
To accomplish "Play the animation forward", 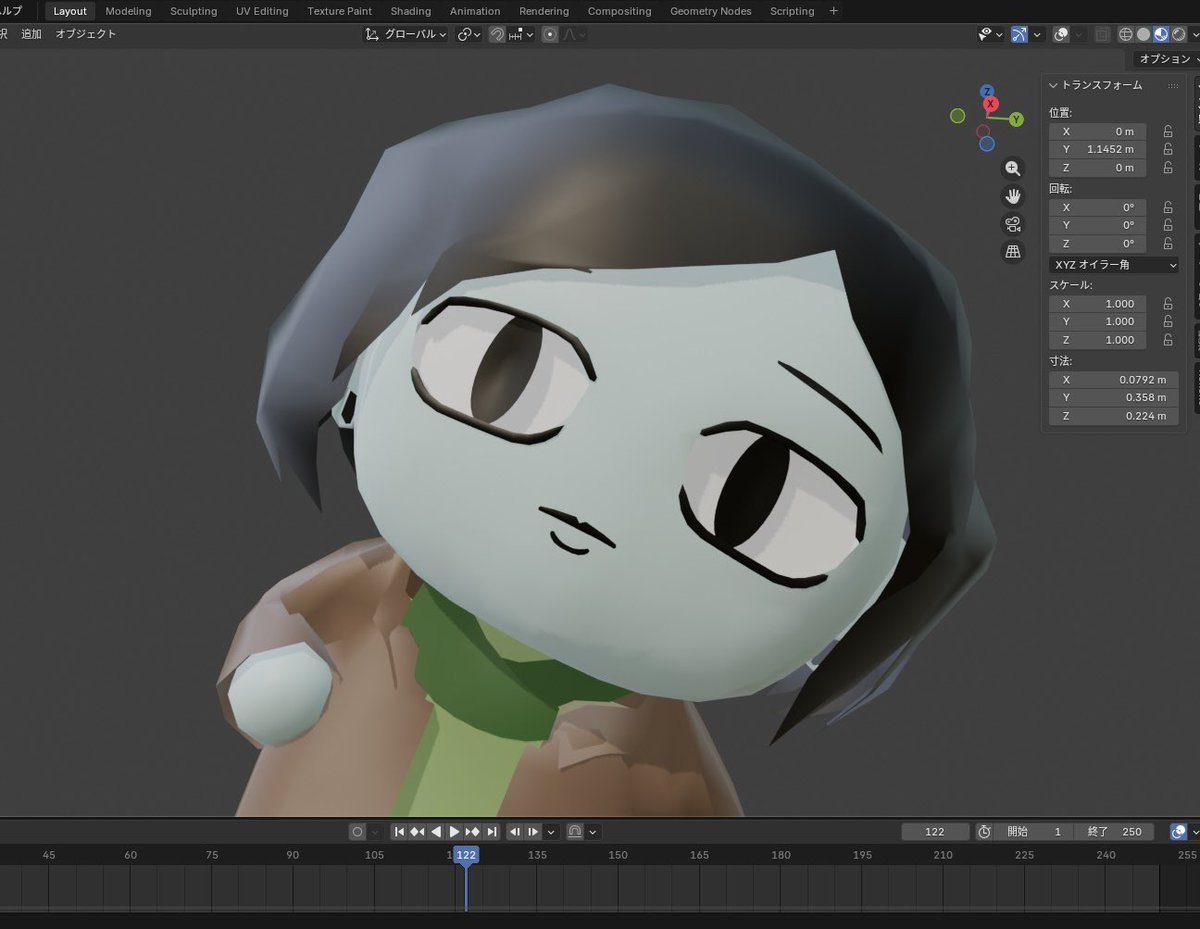I will point(454,832).
